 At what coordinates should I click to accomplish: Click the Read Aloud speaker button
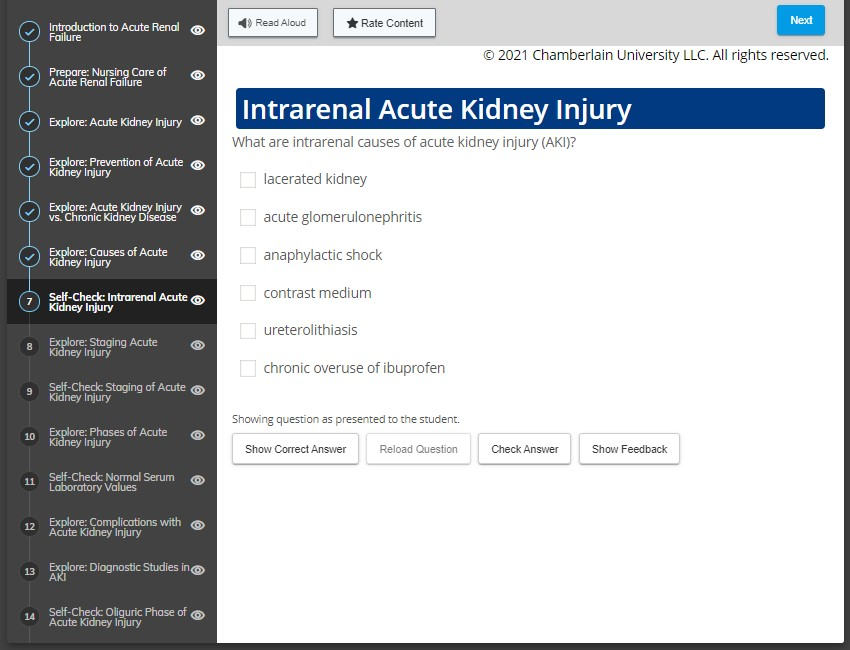(x=273, y=23)
